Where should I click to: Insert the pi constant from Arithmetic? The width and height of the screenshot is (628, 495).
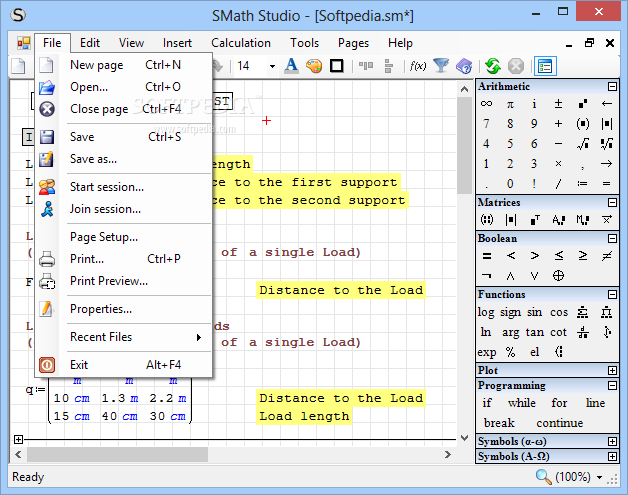coord(510,105)
